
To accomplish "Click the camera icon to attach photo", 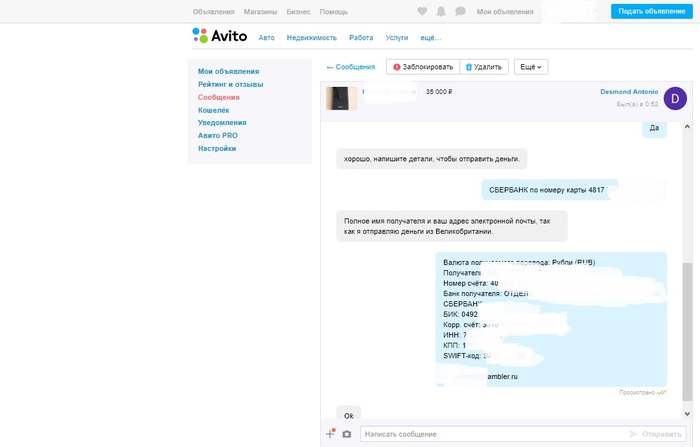I will (347, 434).
